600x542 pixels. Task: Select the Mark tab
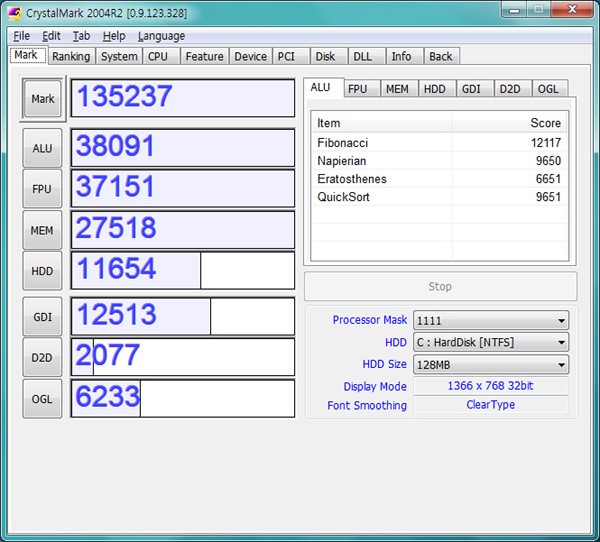point(28,55)
